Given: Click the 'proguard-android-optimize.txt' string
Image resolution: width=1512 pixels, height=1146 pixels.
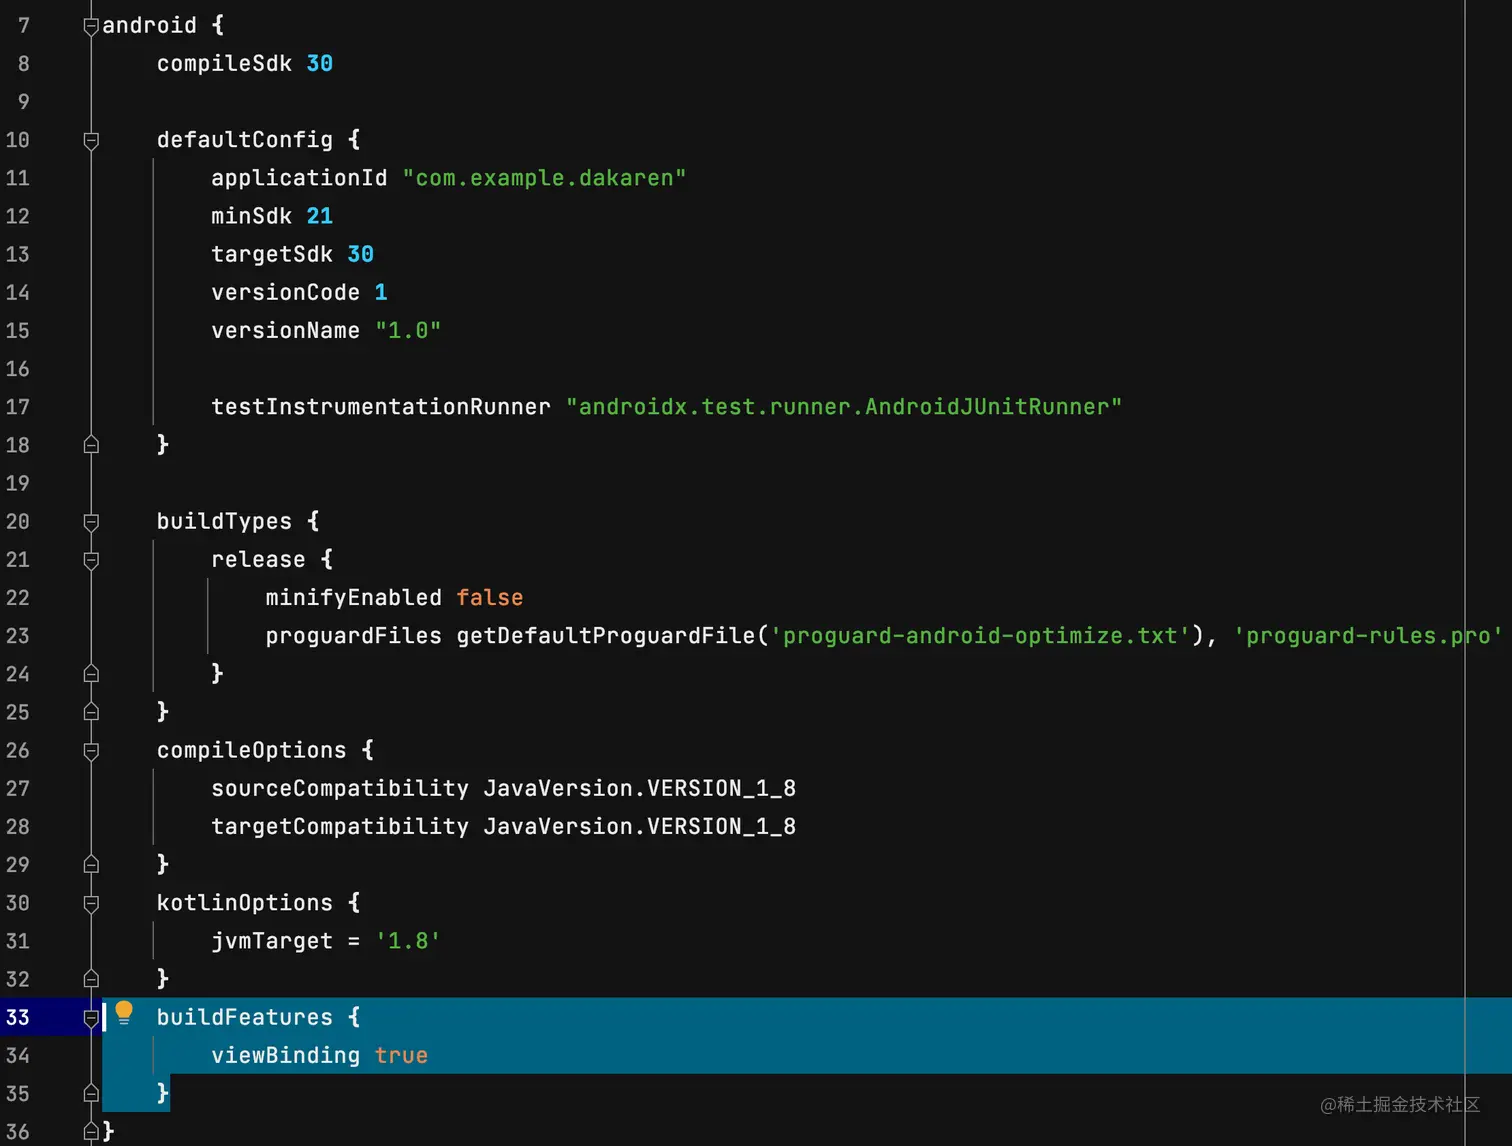Looking at the screenshot, I should point(980,636).
